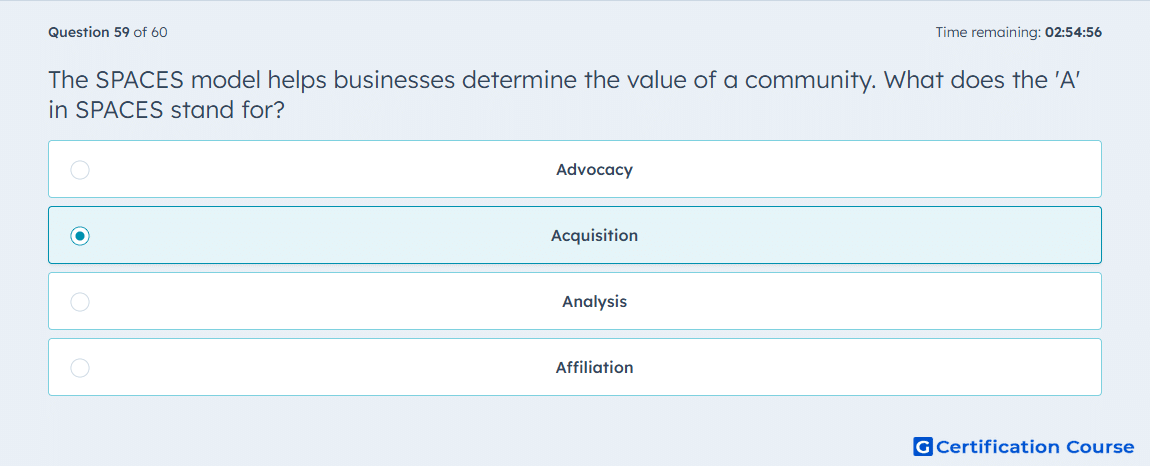Click the blue G logo icon

point(923,446)
